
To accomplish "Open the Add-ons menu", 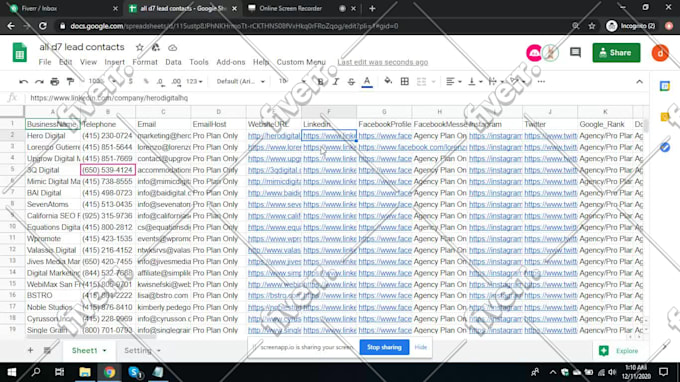I will tap(231, 62).
